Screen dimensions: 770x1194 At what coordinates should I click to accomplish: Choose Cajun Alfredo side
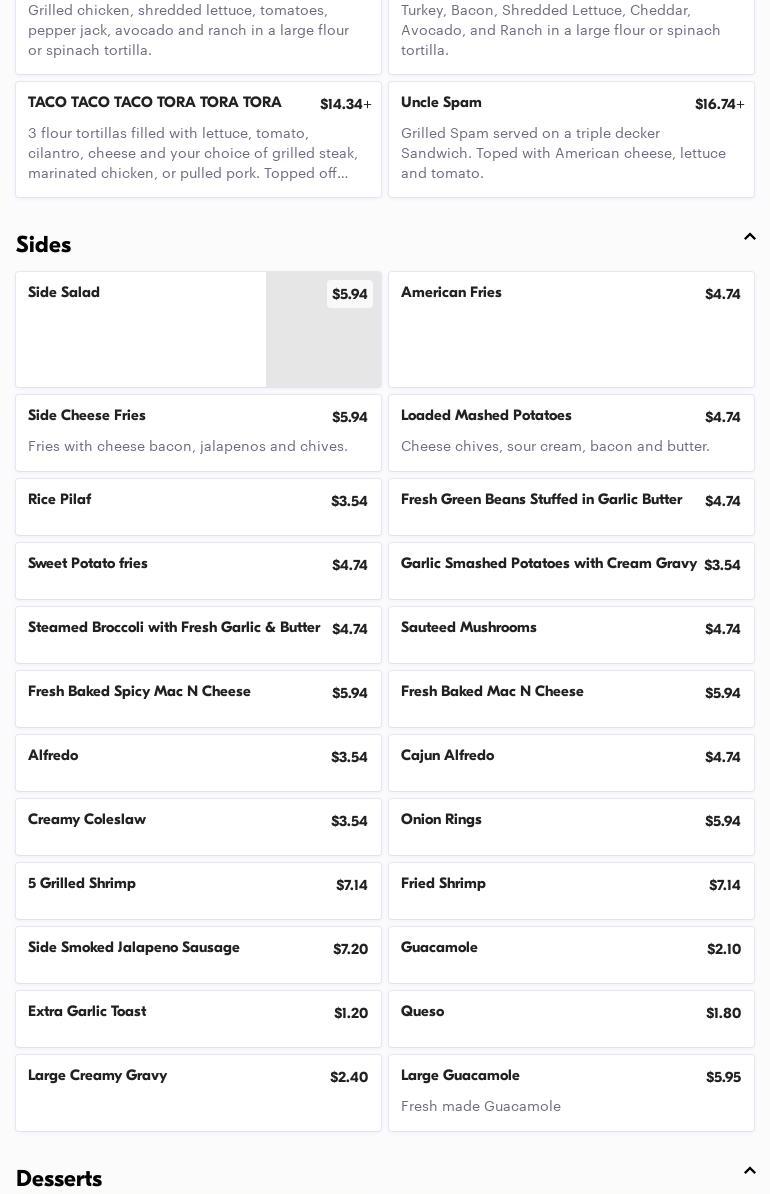pyautogui.click(x=571, y=762)
